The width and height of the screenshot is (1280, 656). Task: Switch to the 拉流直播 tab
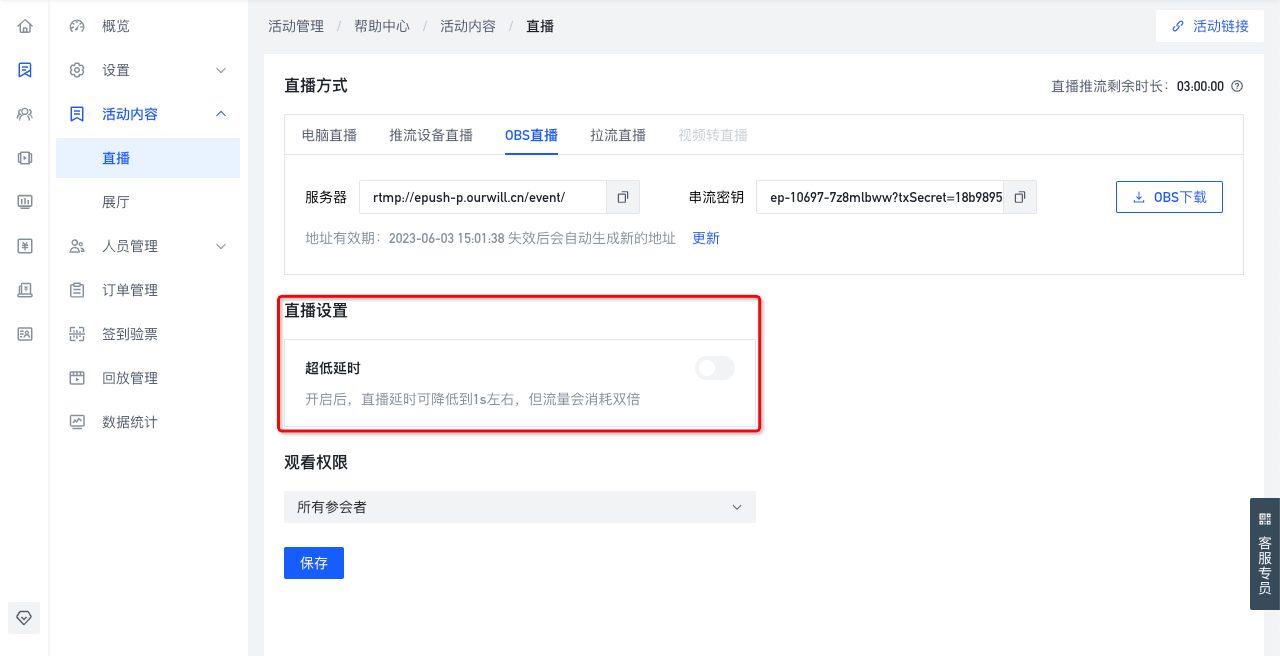[x=618, y=136]
